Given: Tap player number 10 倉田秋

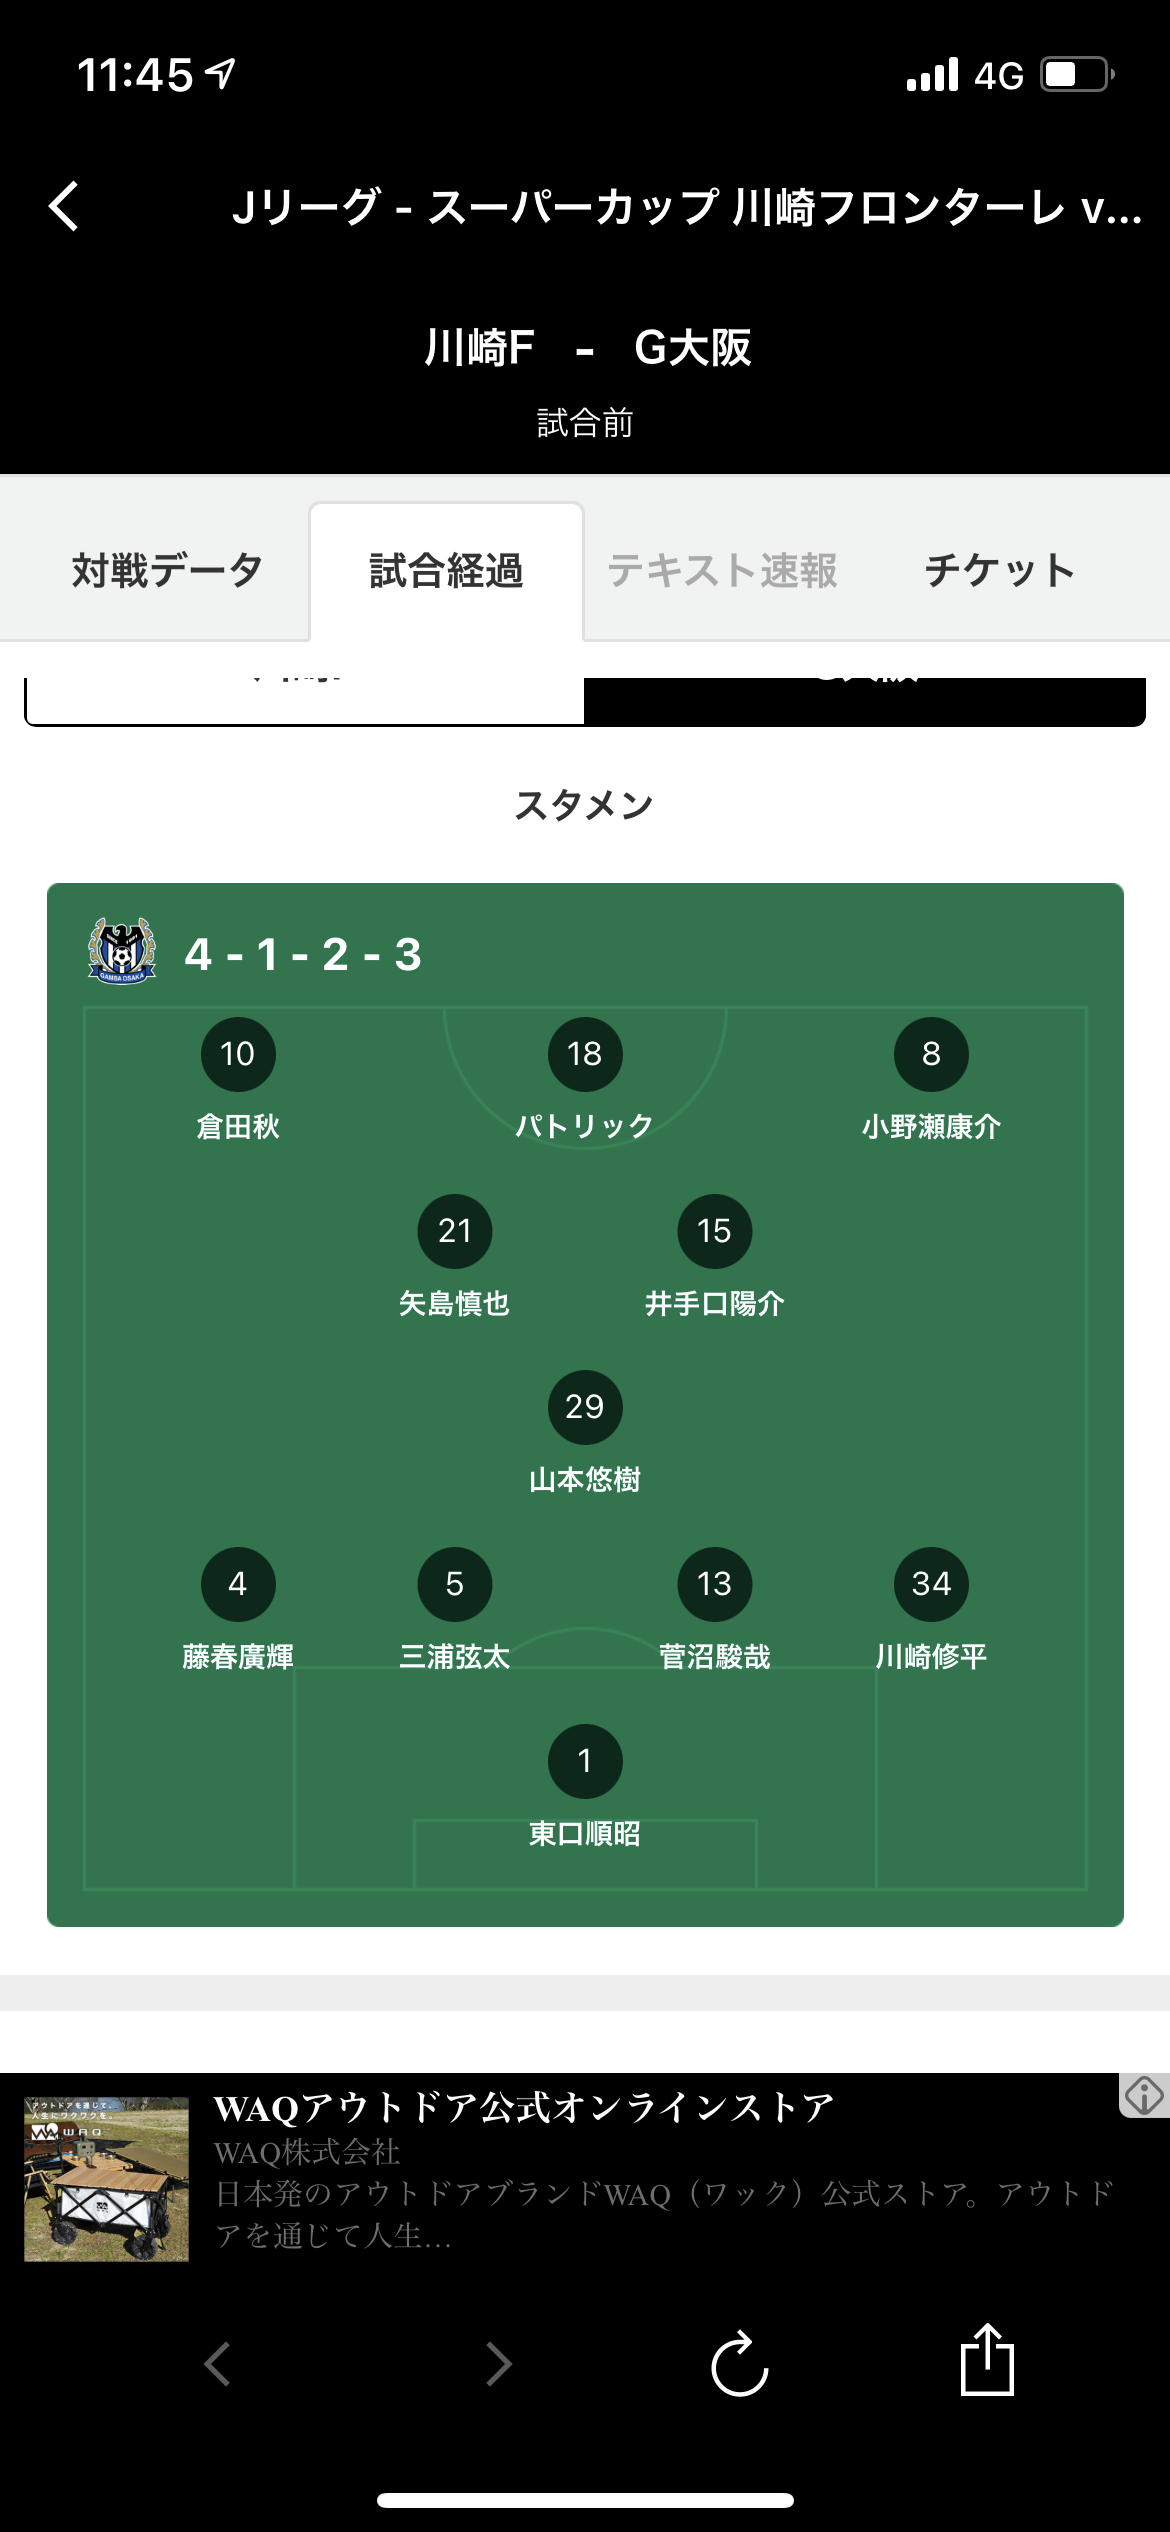Looking at the screenshot, I should coord(238,1054).
